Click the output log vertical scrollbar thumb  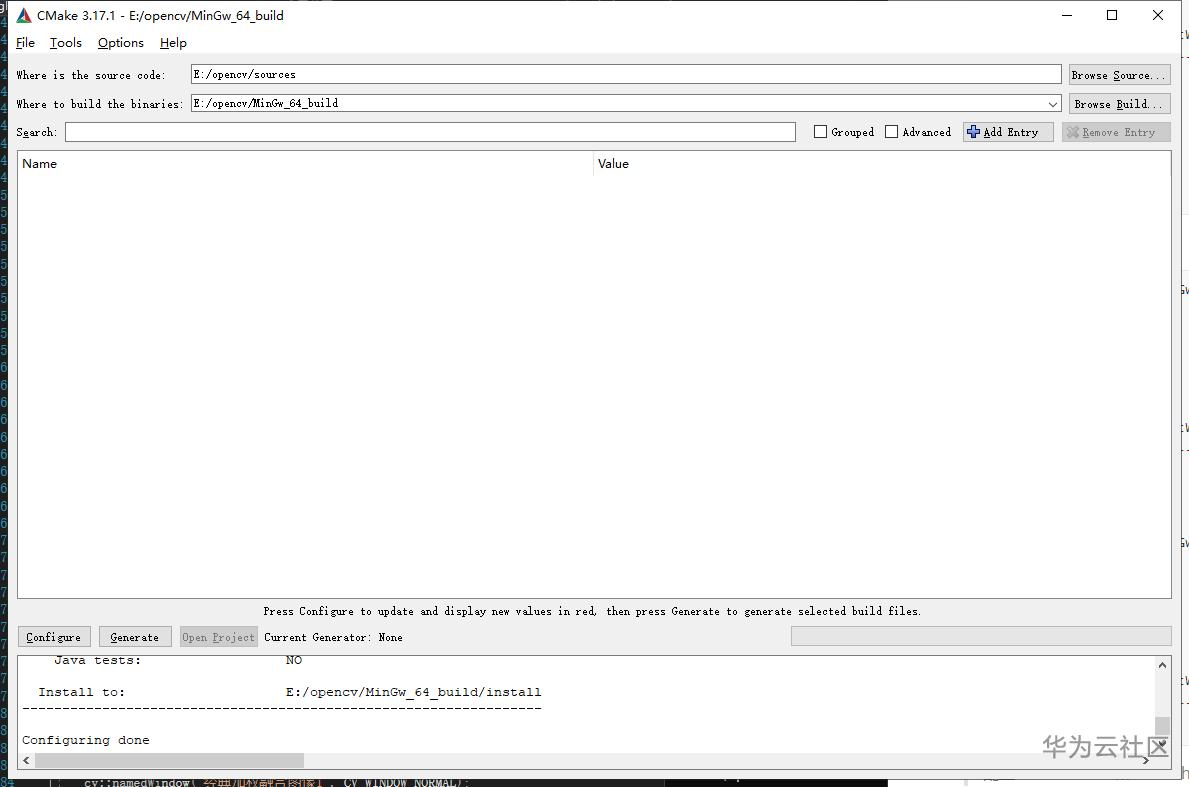[1162, 726]
